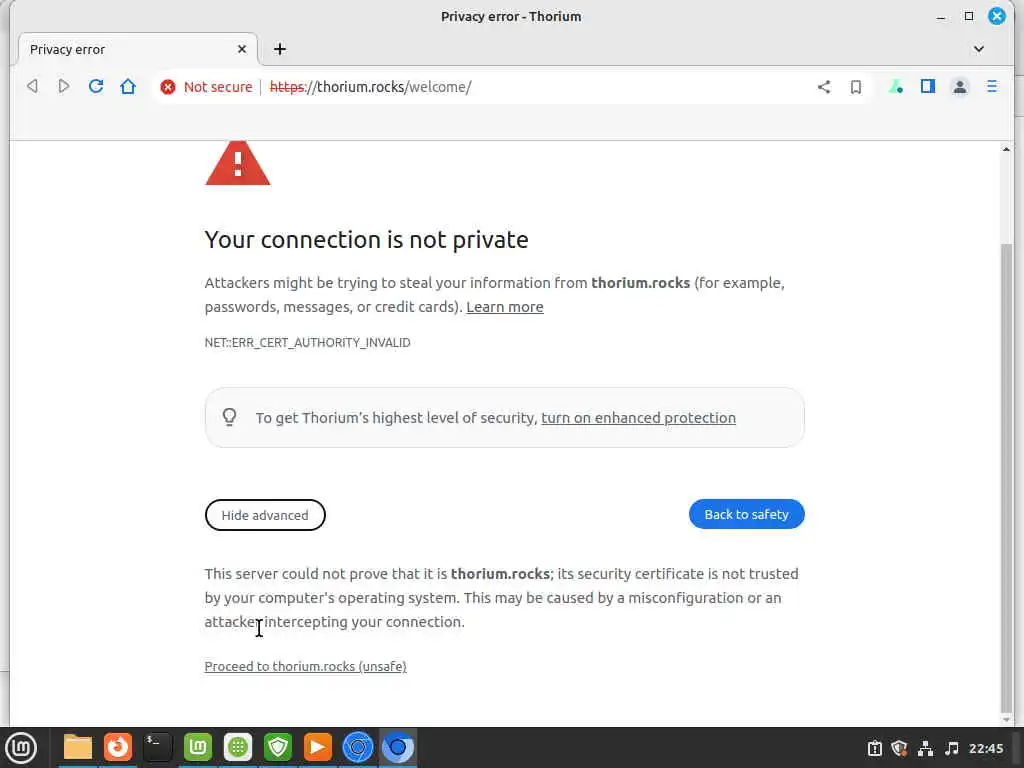1024x768 pixels.
Task: Click the Back to safety button
Action: pyautogui.click(x=746, y=514)
